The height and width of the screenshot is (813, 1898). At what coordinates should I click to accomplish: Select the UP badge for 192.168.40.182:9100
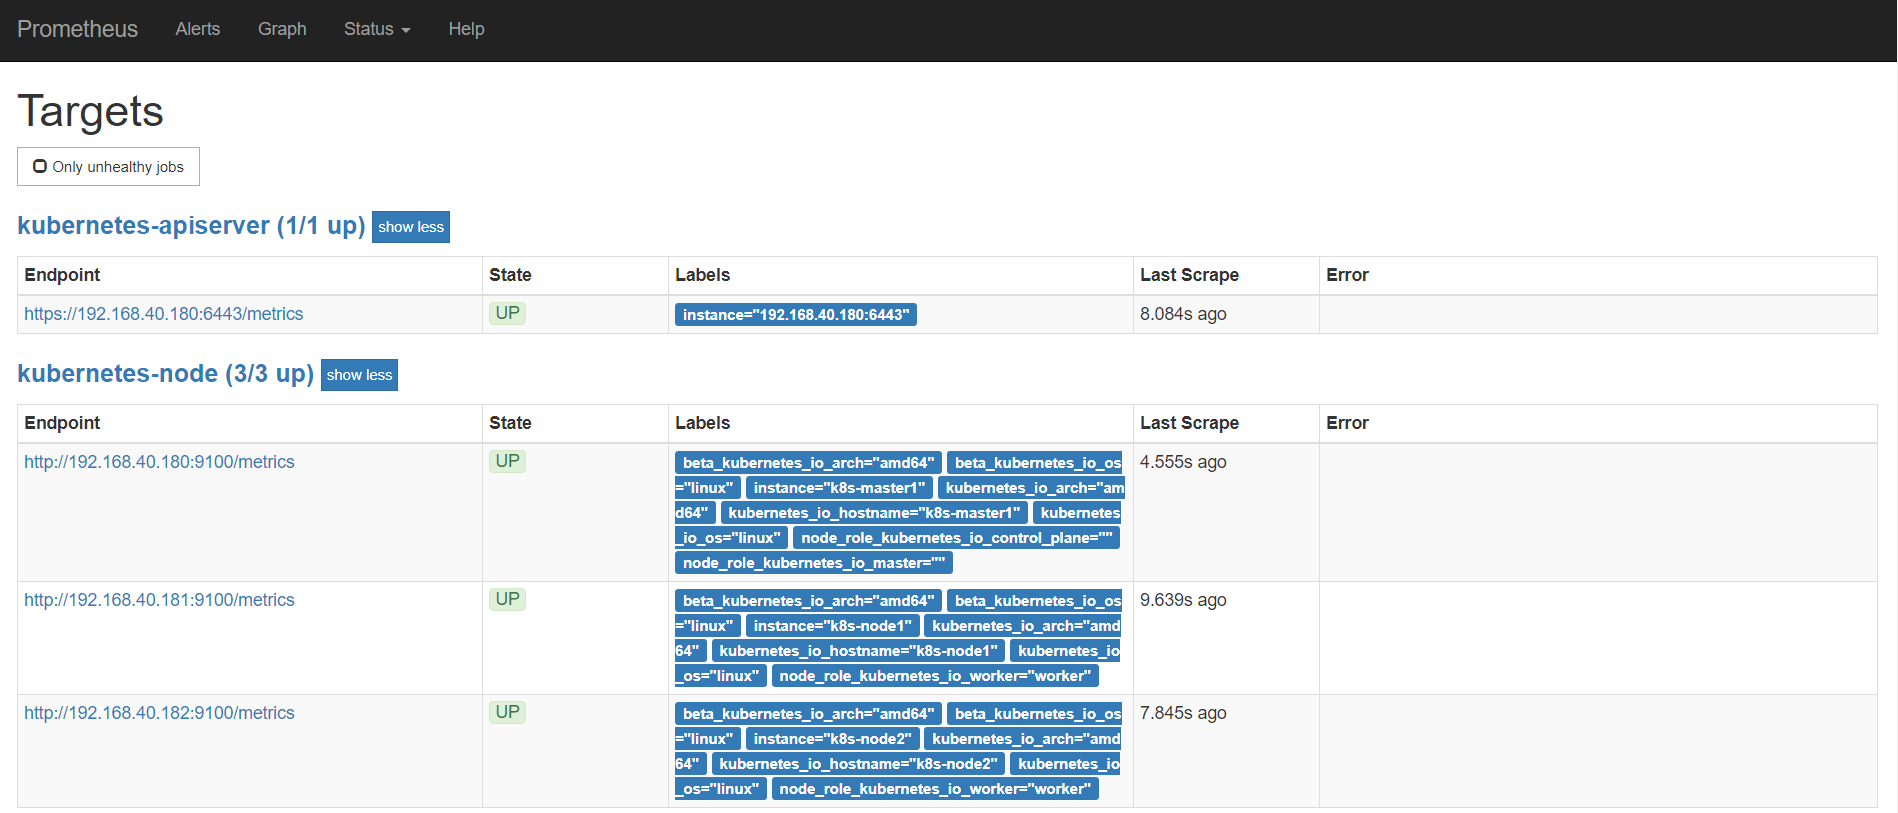pos(508,712)
